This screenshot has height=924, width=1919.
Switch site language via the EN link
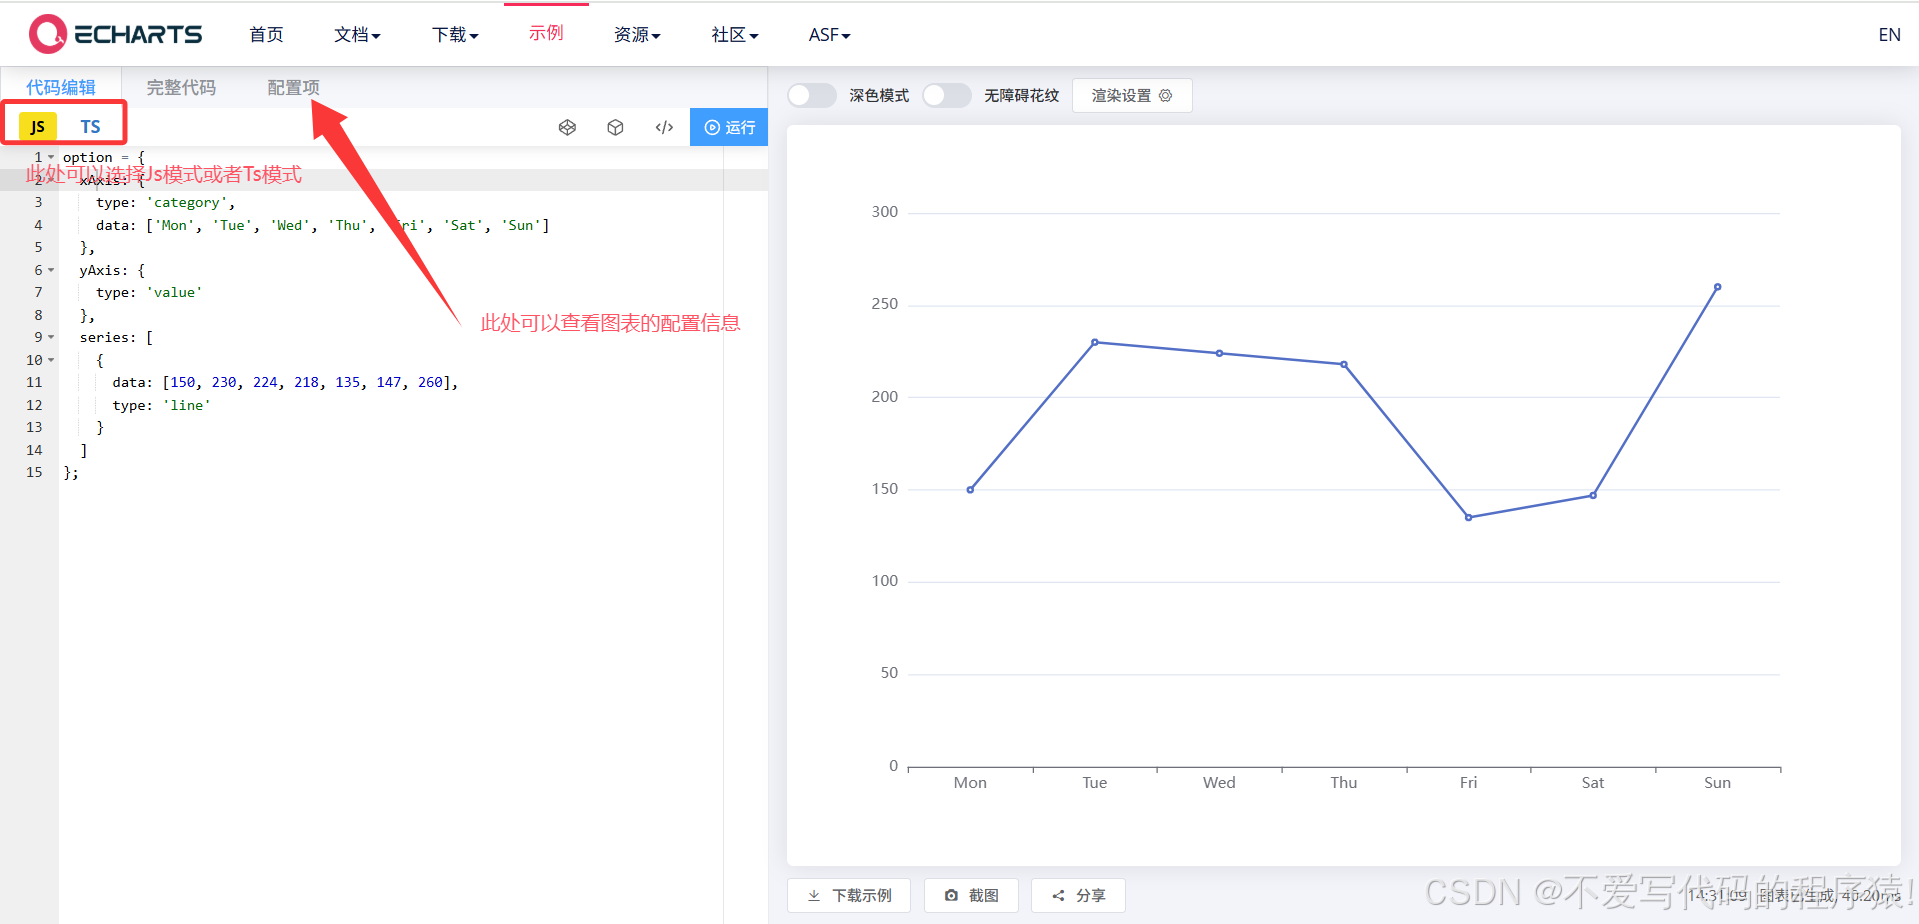click(1889, 34)
